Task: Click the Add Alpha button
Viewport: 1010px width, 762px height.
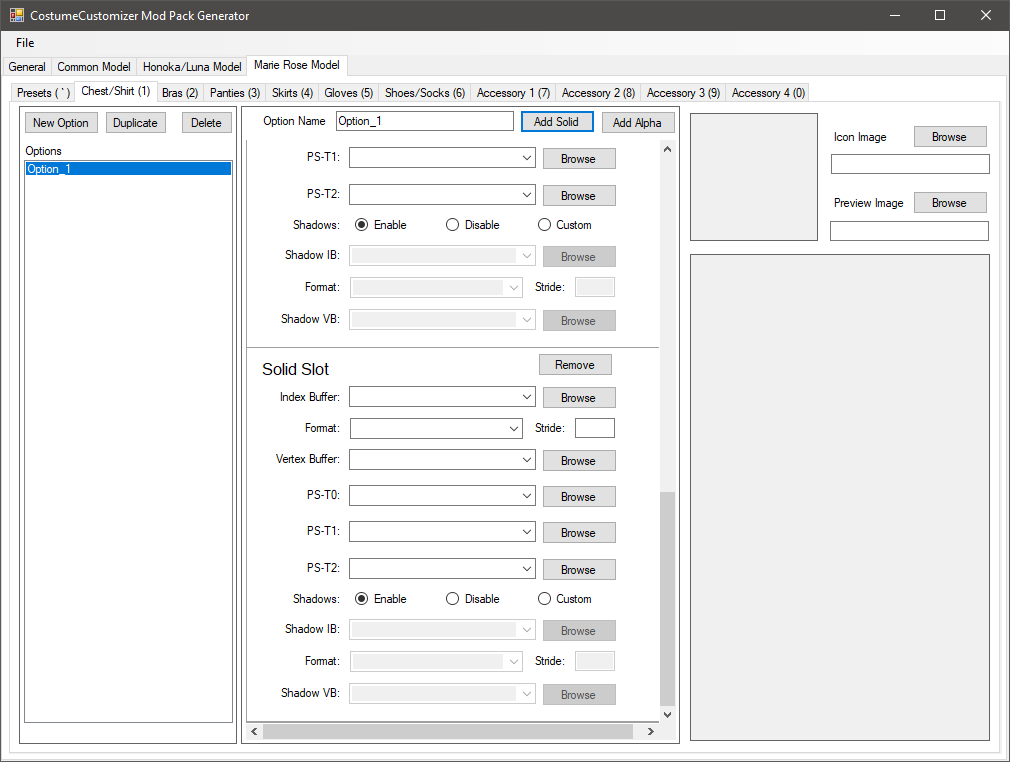Action: click(638, 122)
